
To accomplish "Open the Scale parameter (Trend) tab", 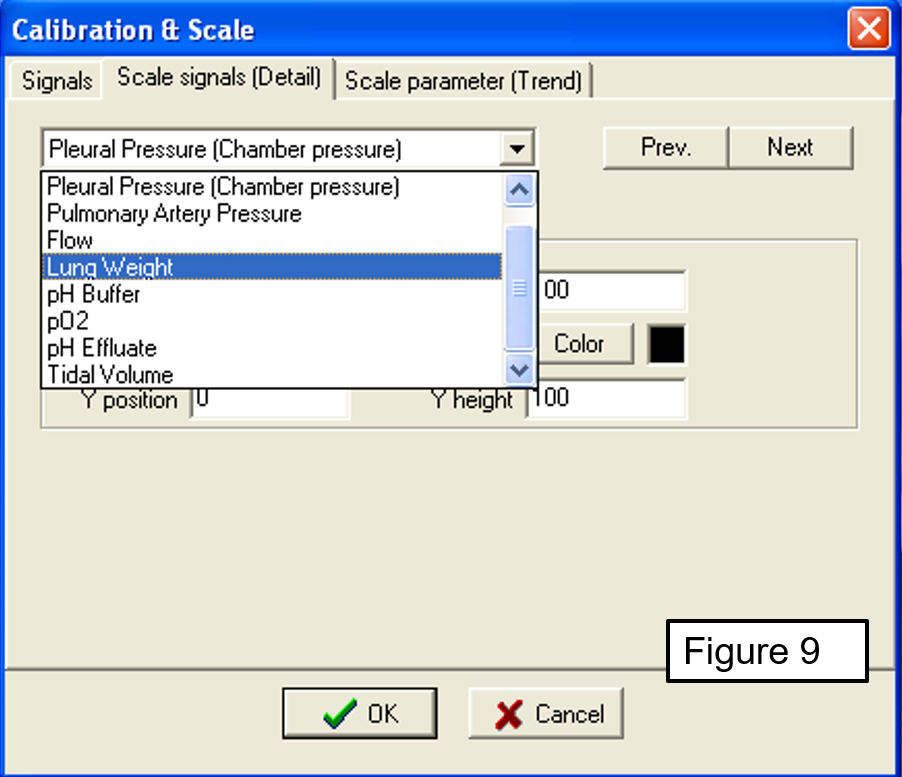I will coord(463,81).
